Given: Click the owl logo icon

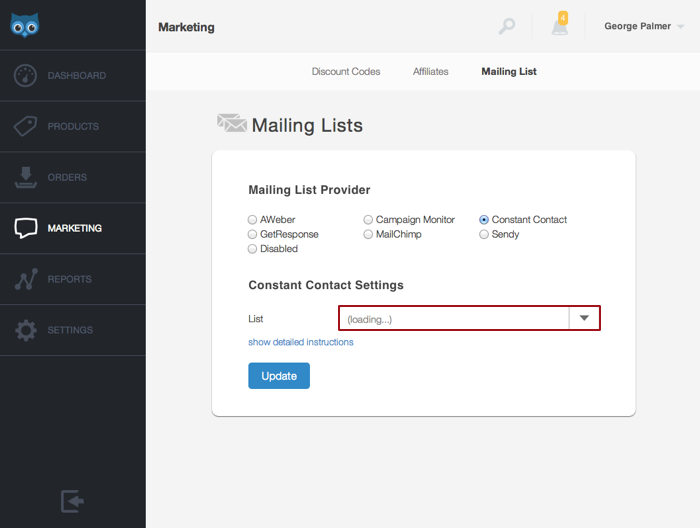Looking at the screenshot, I should click(x=25, y=25).
